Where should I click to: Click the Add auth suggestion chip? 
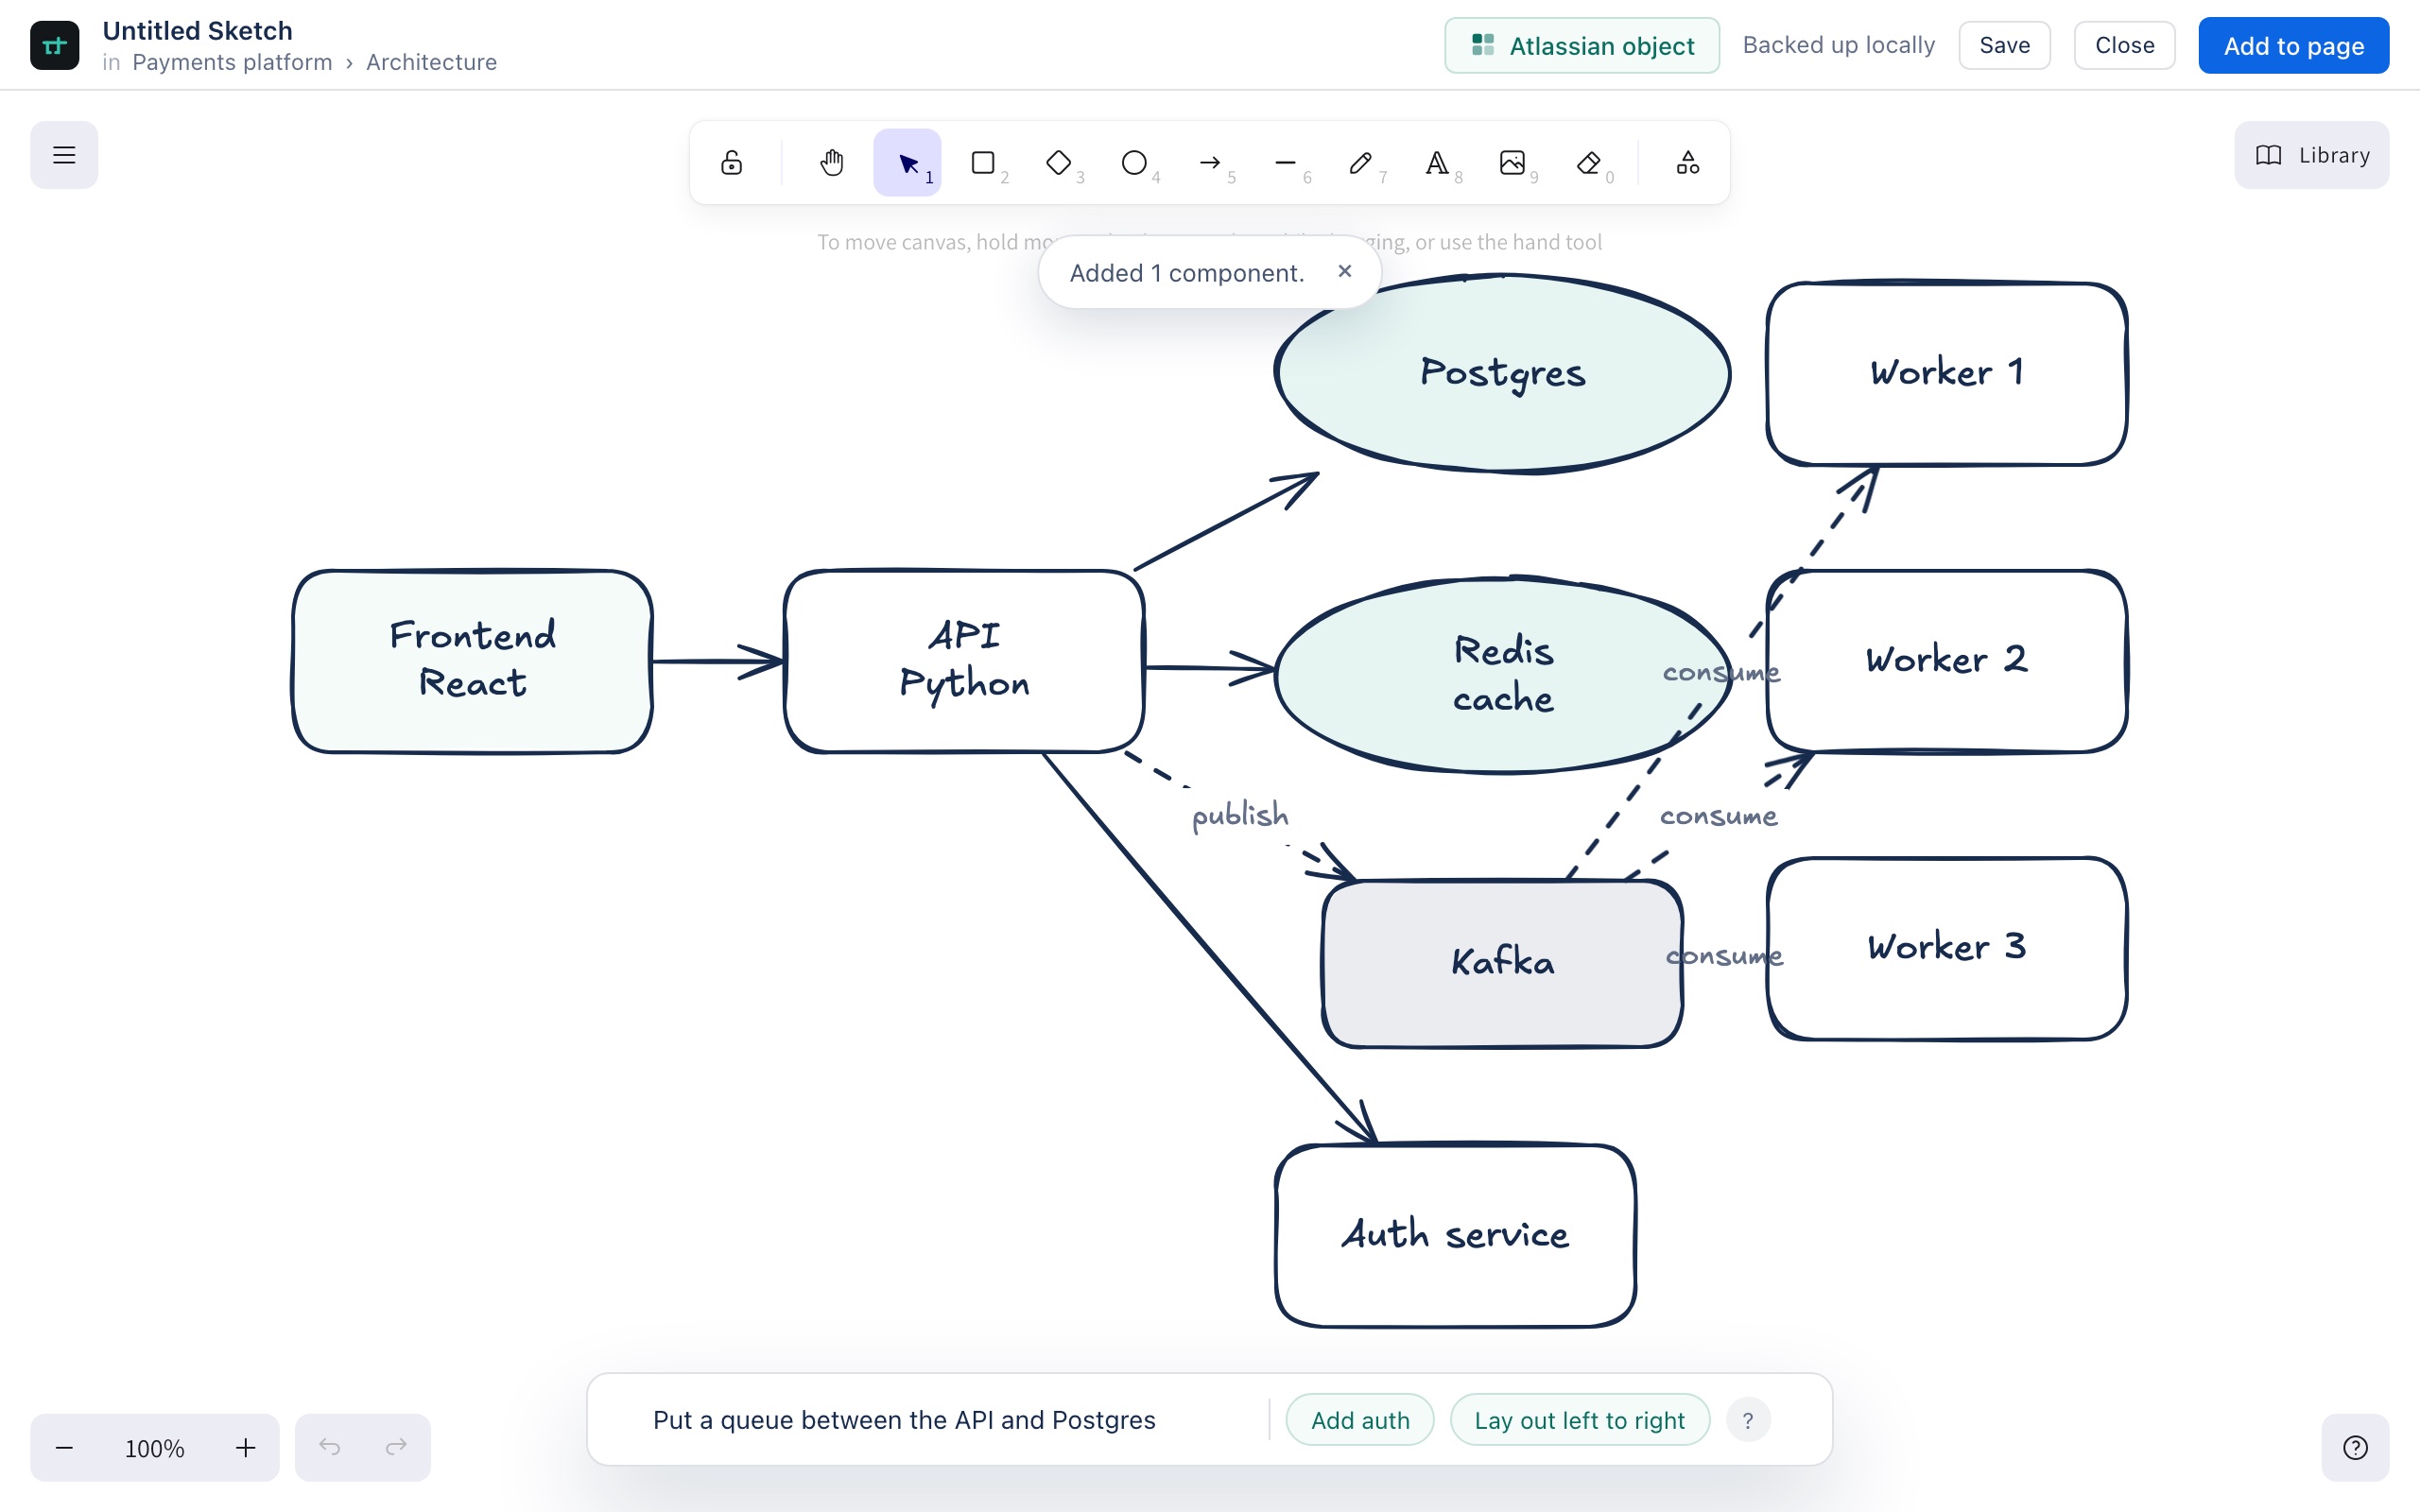coord(1360,1420)
